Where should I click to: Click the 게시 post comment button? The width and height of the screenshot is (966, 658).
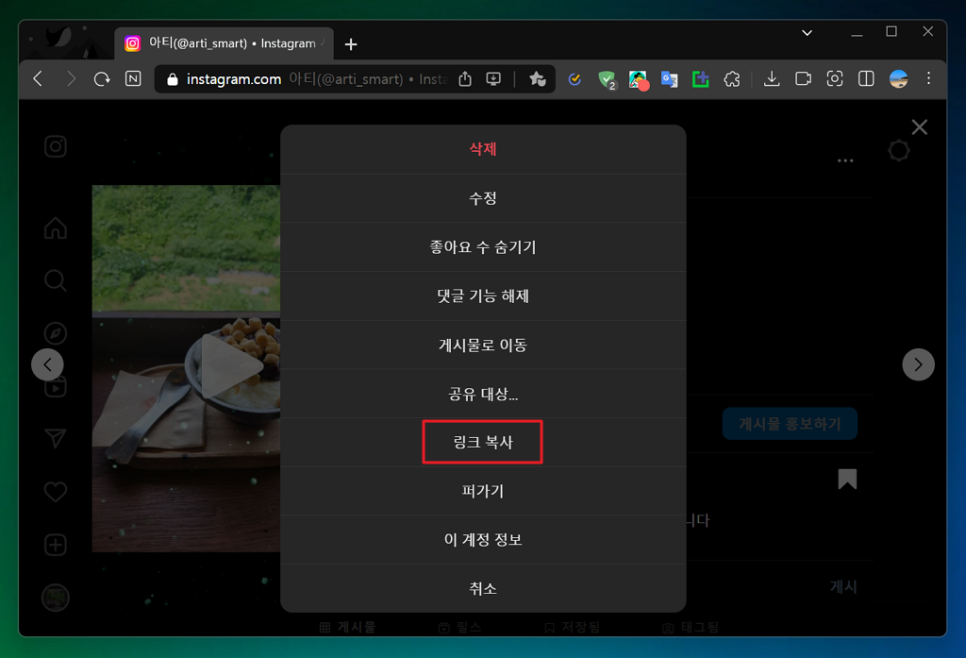tap(843, 587)
